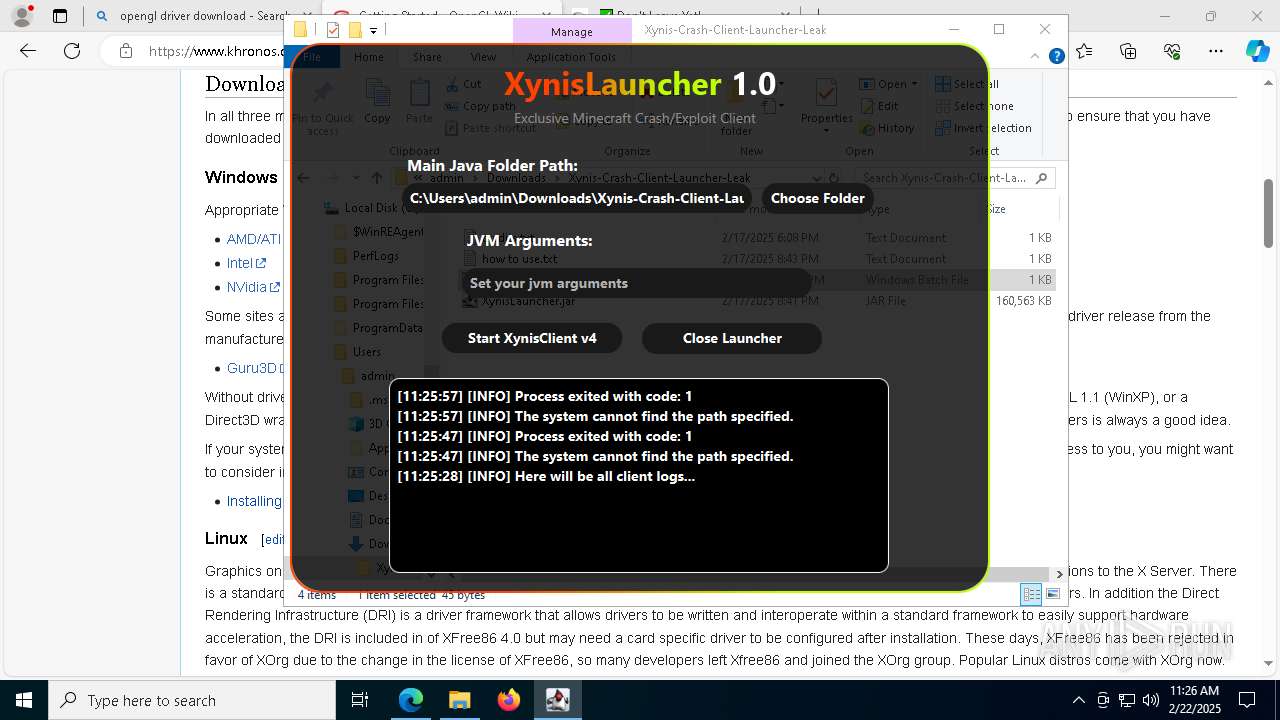Click the Edge page vertical scrollbar
Image resolution: width=1280 pixels, height=720 pixels.
pyautogui.click(x=1269, y=214)
